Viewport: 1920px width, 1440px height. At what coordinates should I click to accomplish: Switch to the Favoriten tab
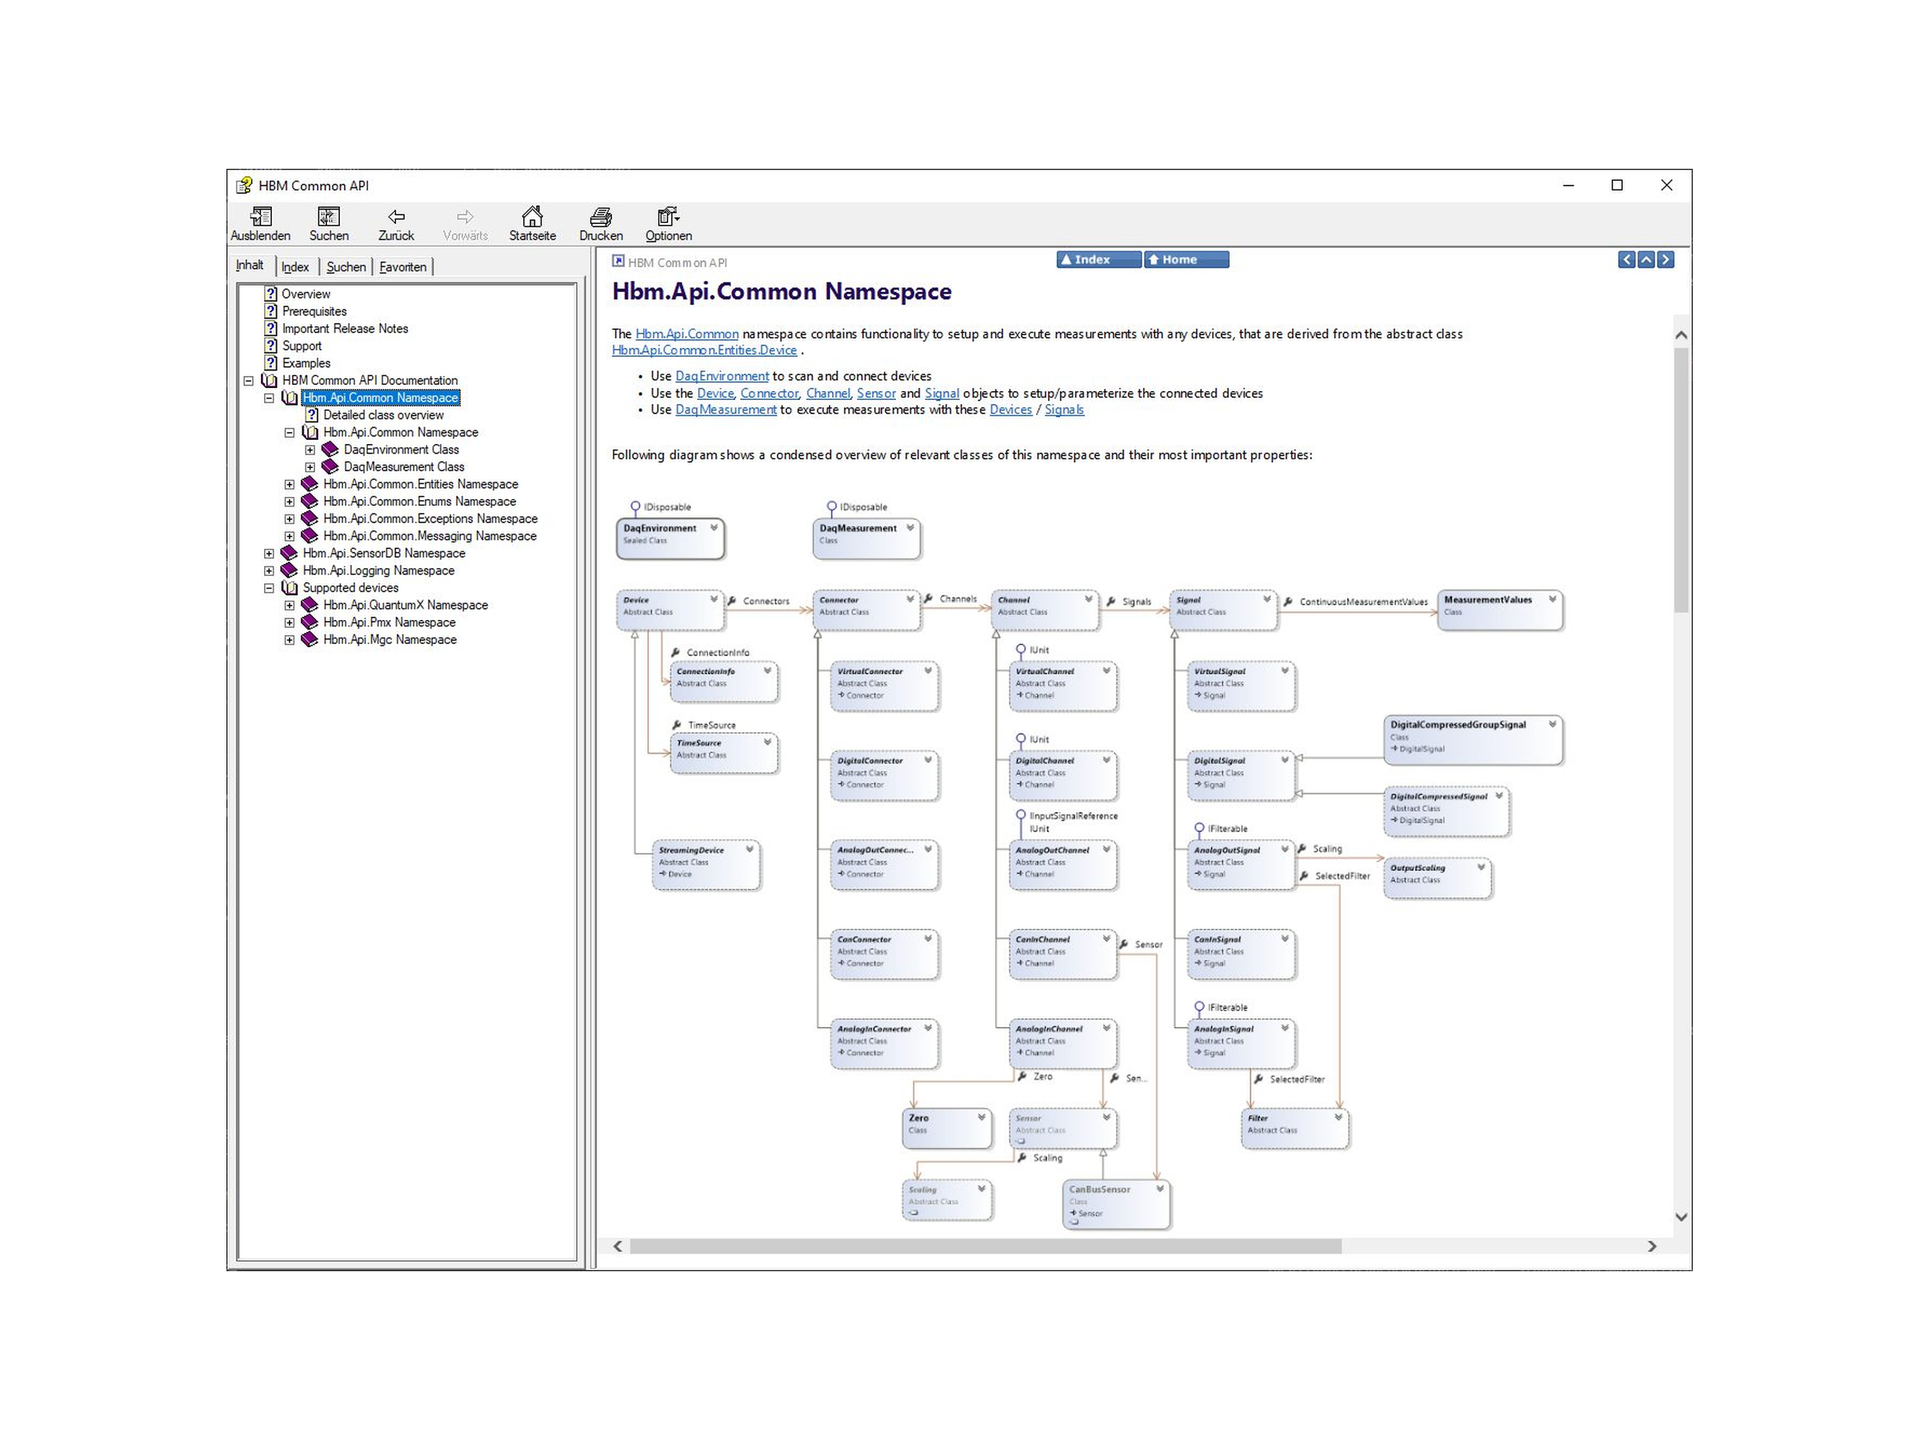tap(403, 267)
